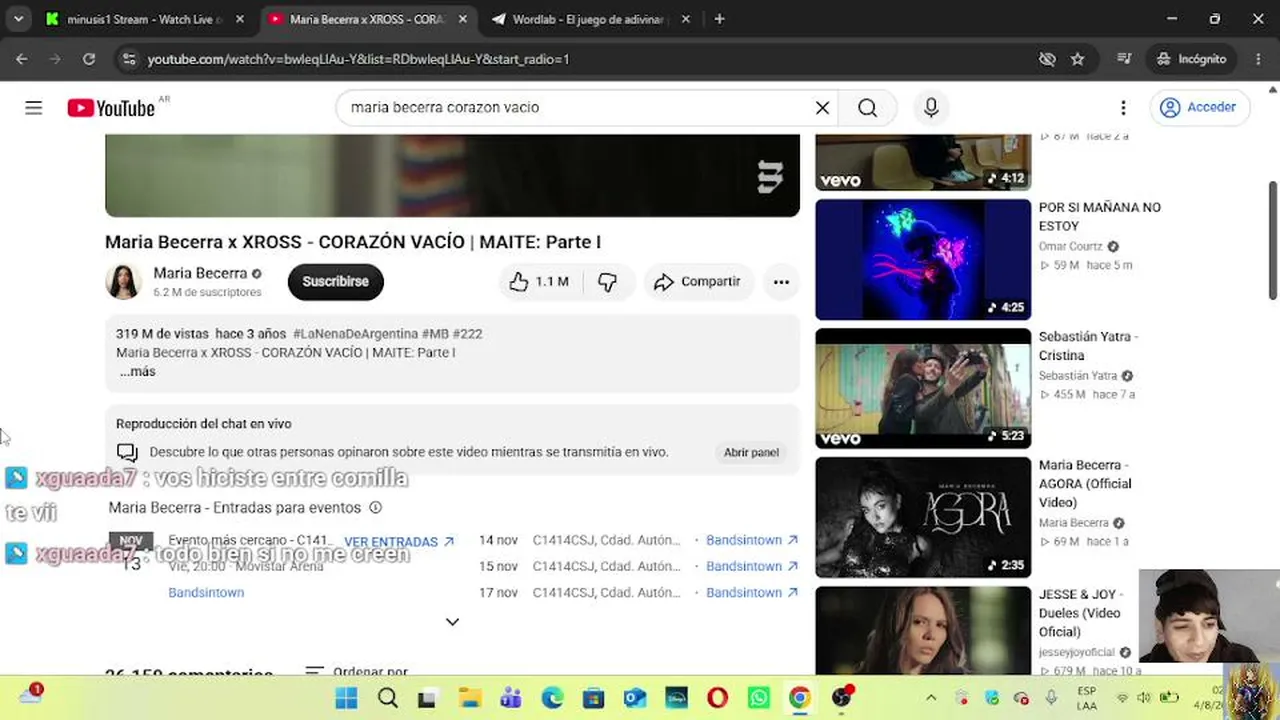Go to the YouTube home logo

click(111, 108)
